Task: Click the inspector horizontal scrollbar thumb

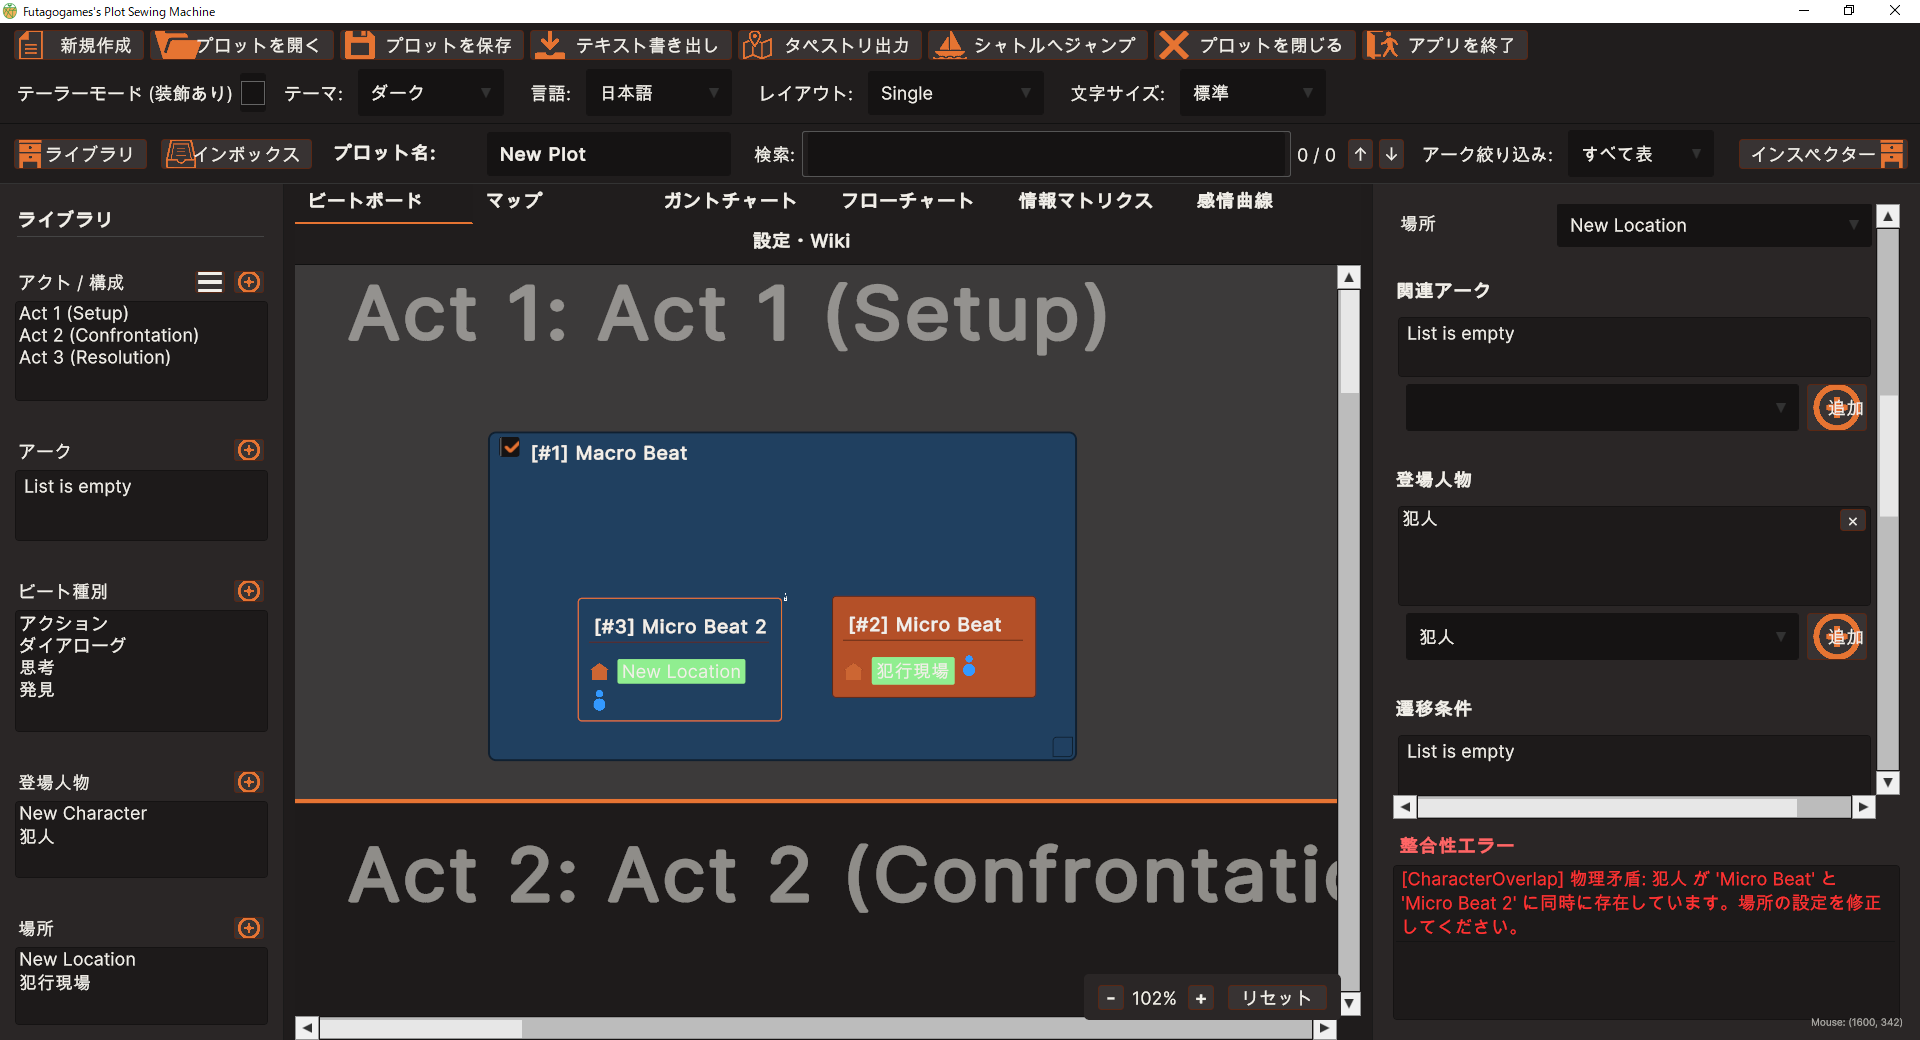Action: click(x=1607, y=807)
